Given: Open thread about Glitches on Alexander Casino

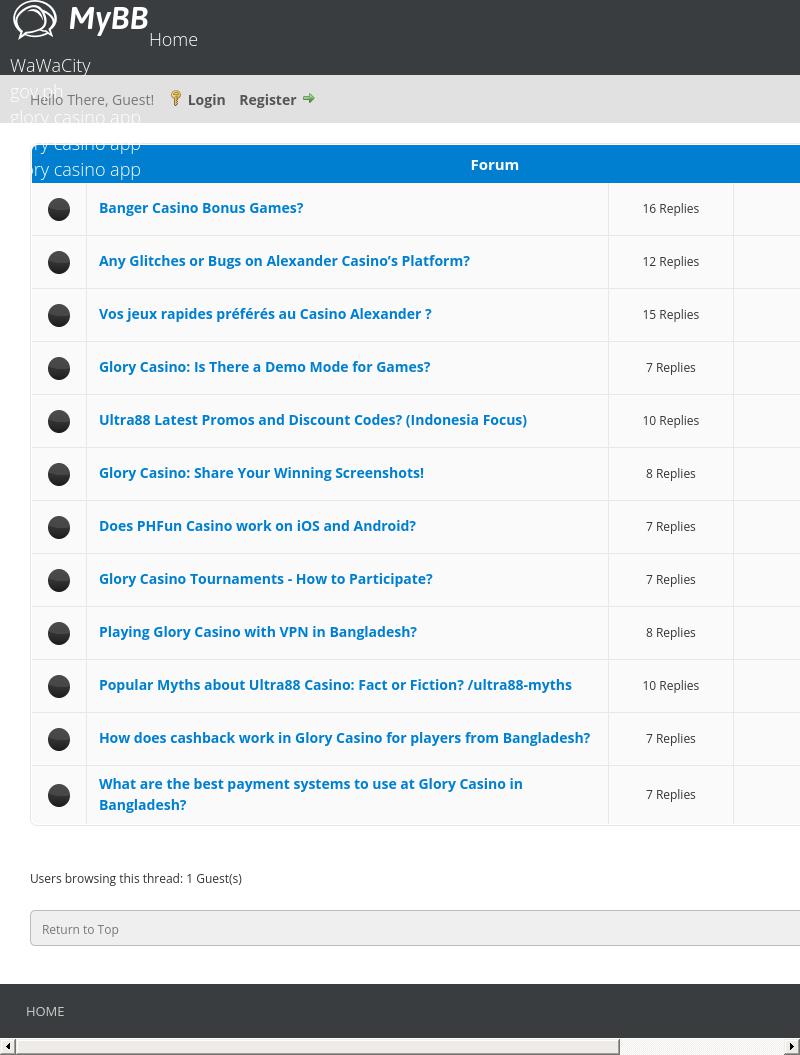Looking at the screenshot, I should tap(284, 261).
